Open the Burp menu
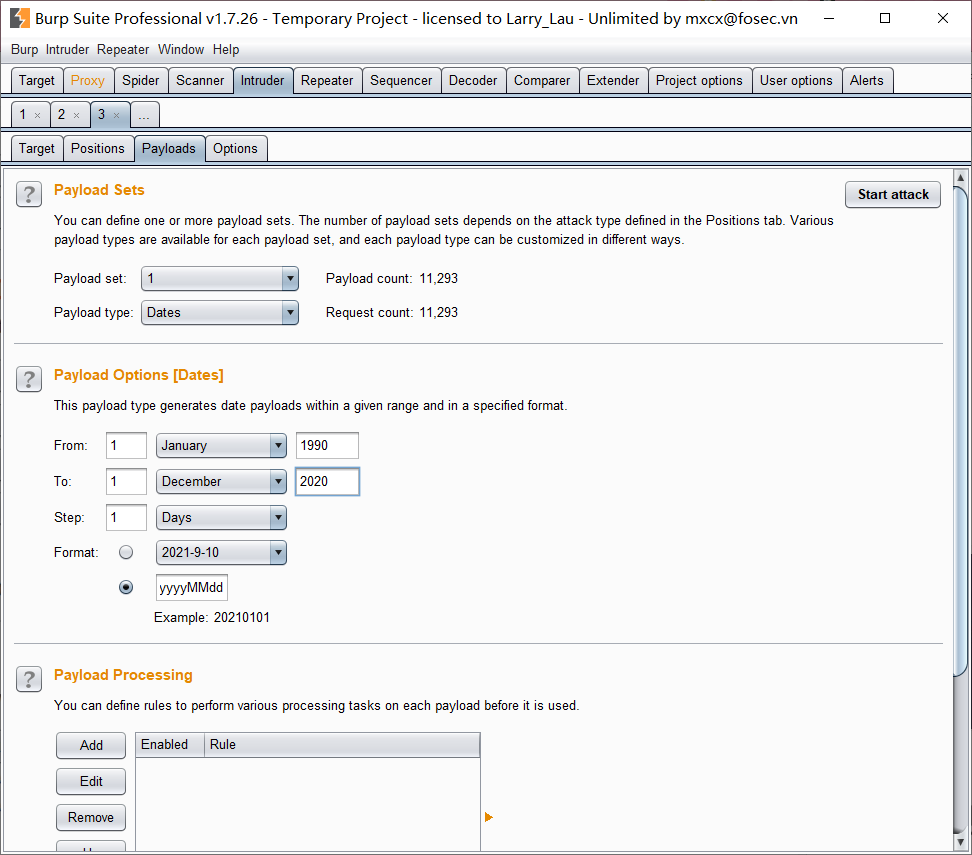The image size is (972, 855). click(x=24, y=49)
